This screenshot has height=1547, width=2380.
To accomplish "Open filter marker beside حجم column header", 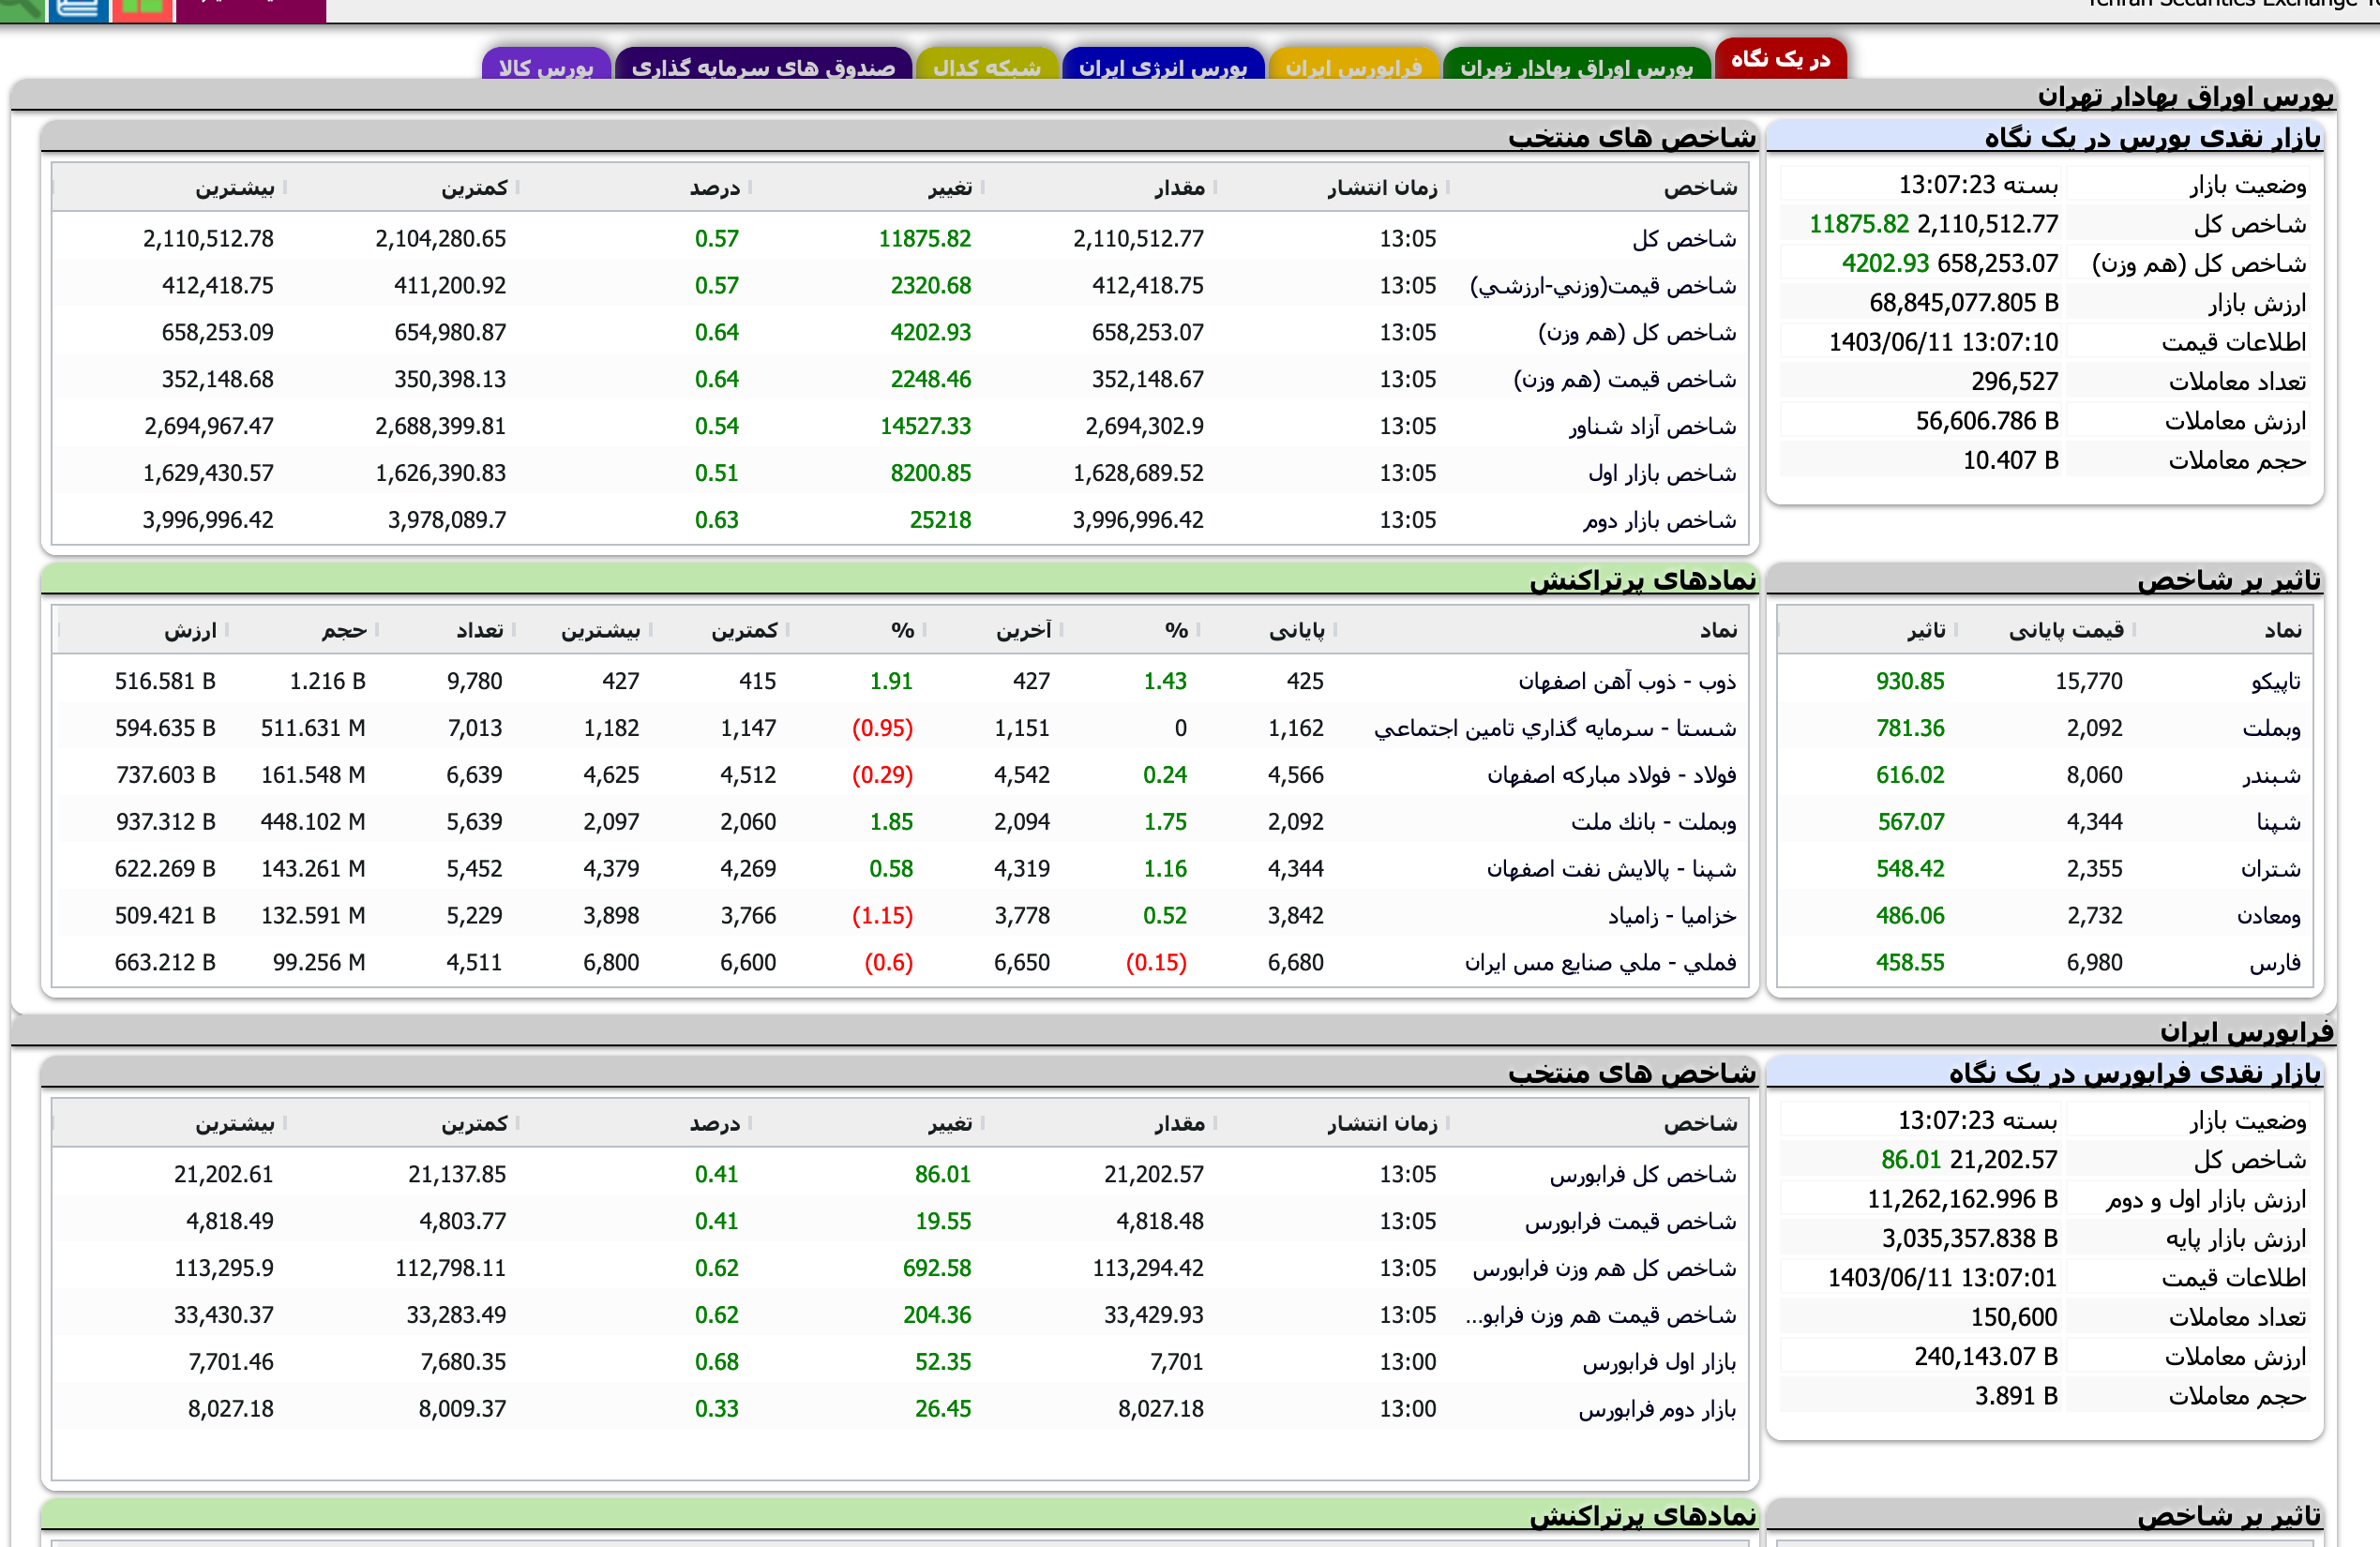I will pyautogui.click(x=377, y=629).
